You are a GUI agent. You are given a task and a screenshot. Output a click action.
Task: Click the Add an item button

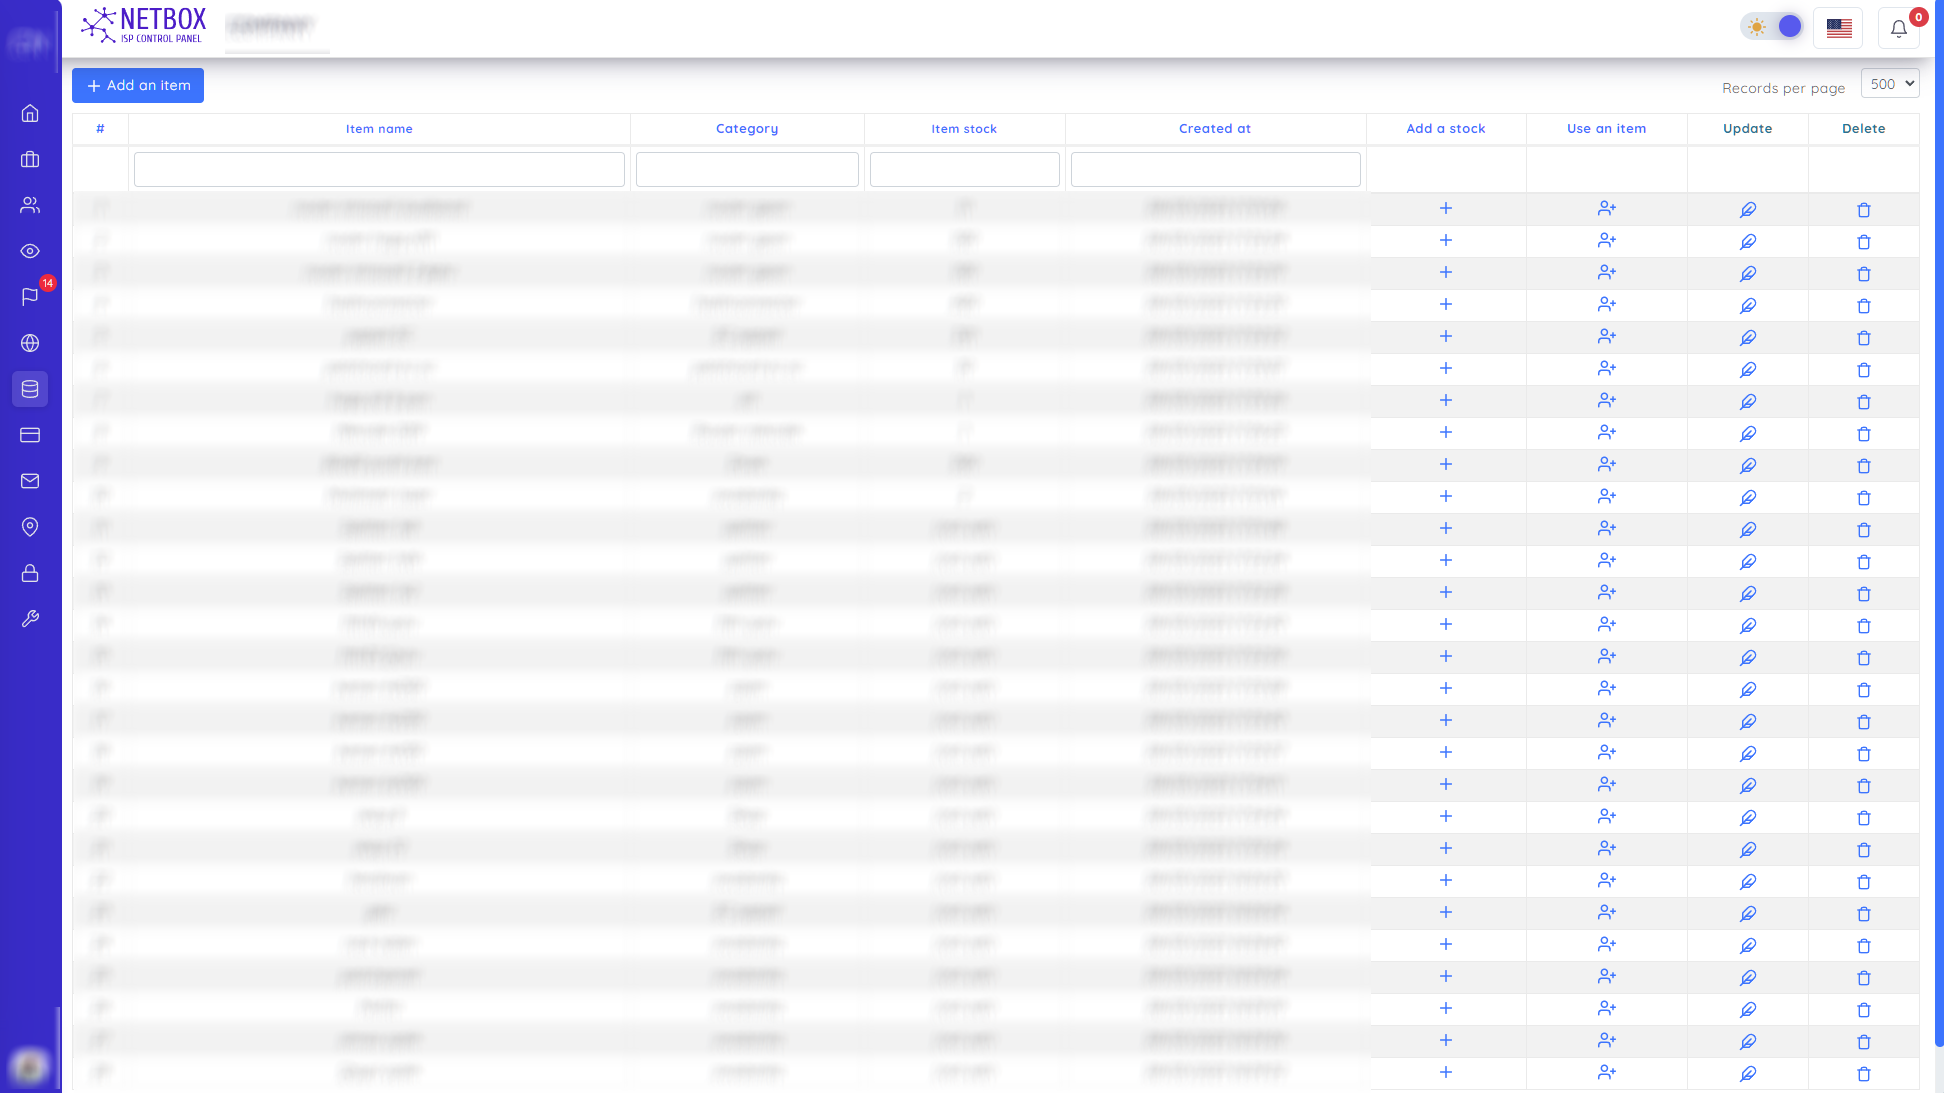138,86
